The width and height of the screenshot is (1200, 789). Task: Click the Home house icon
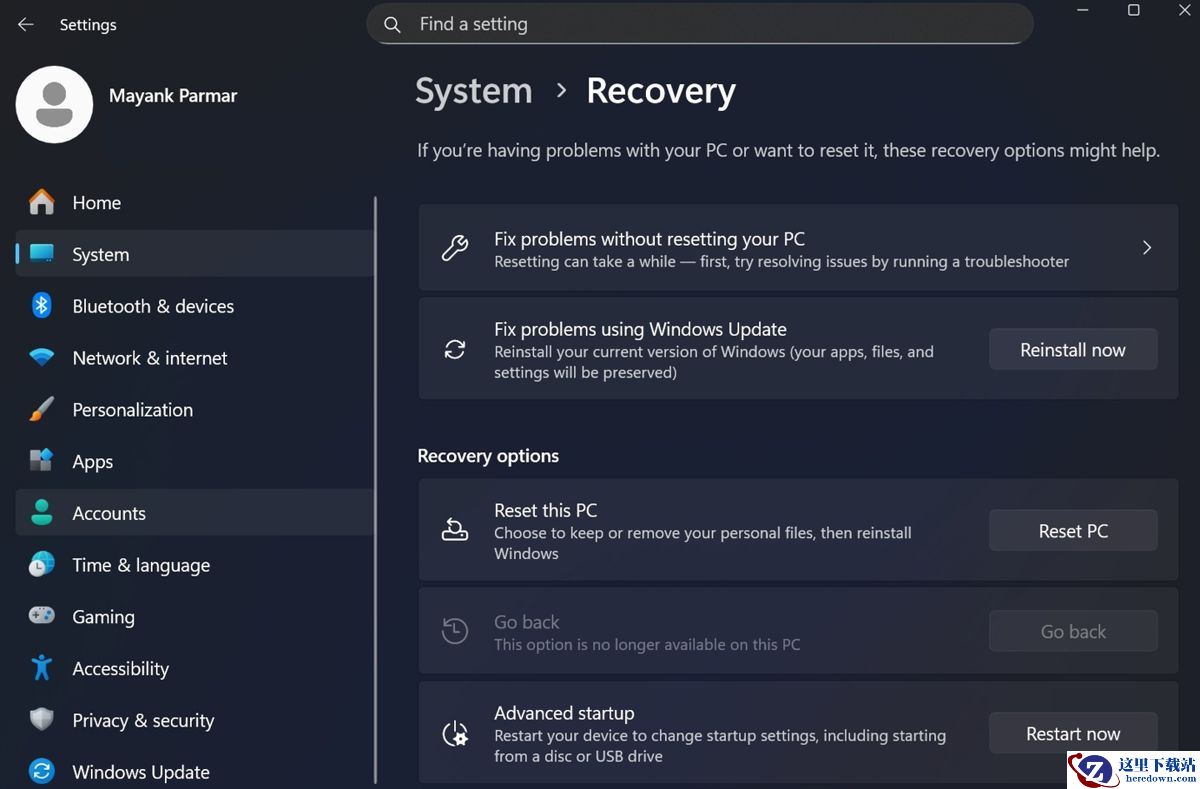click(x=42, y=202)
